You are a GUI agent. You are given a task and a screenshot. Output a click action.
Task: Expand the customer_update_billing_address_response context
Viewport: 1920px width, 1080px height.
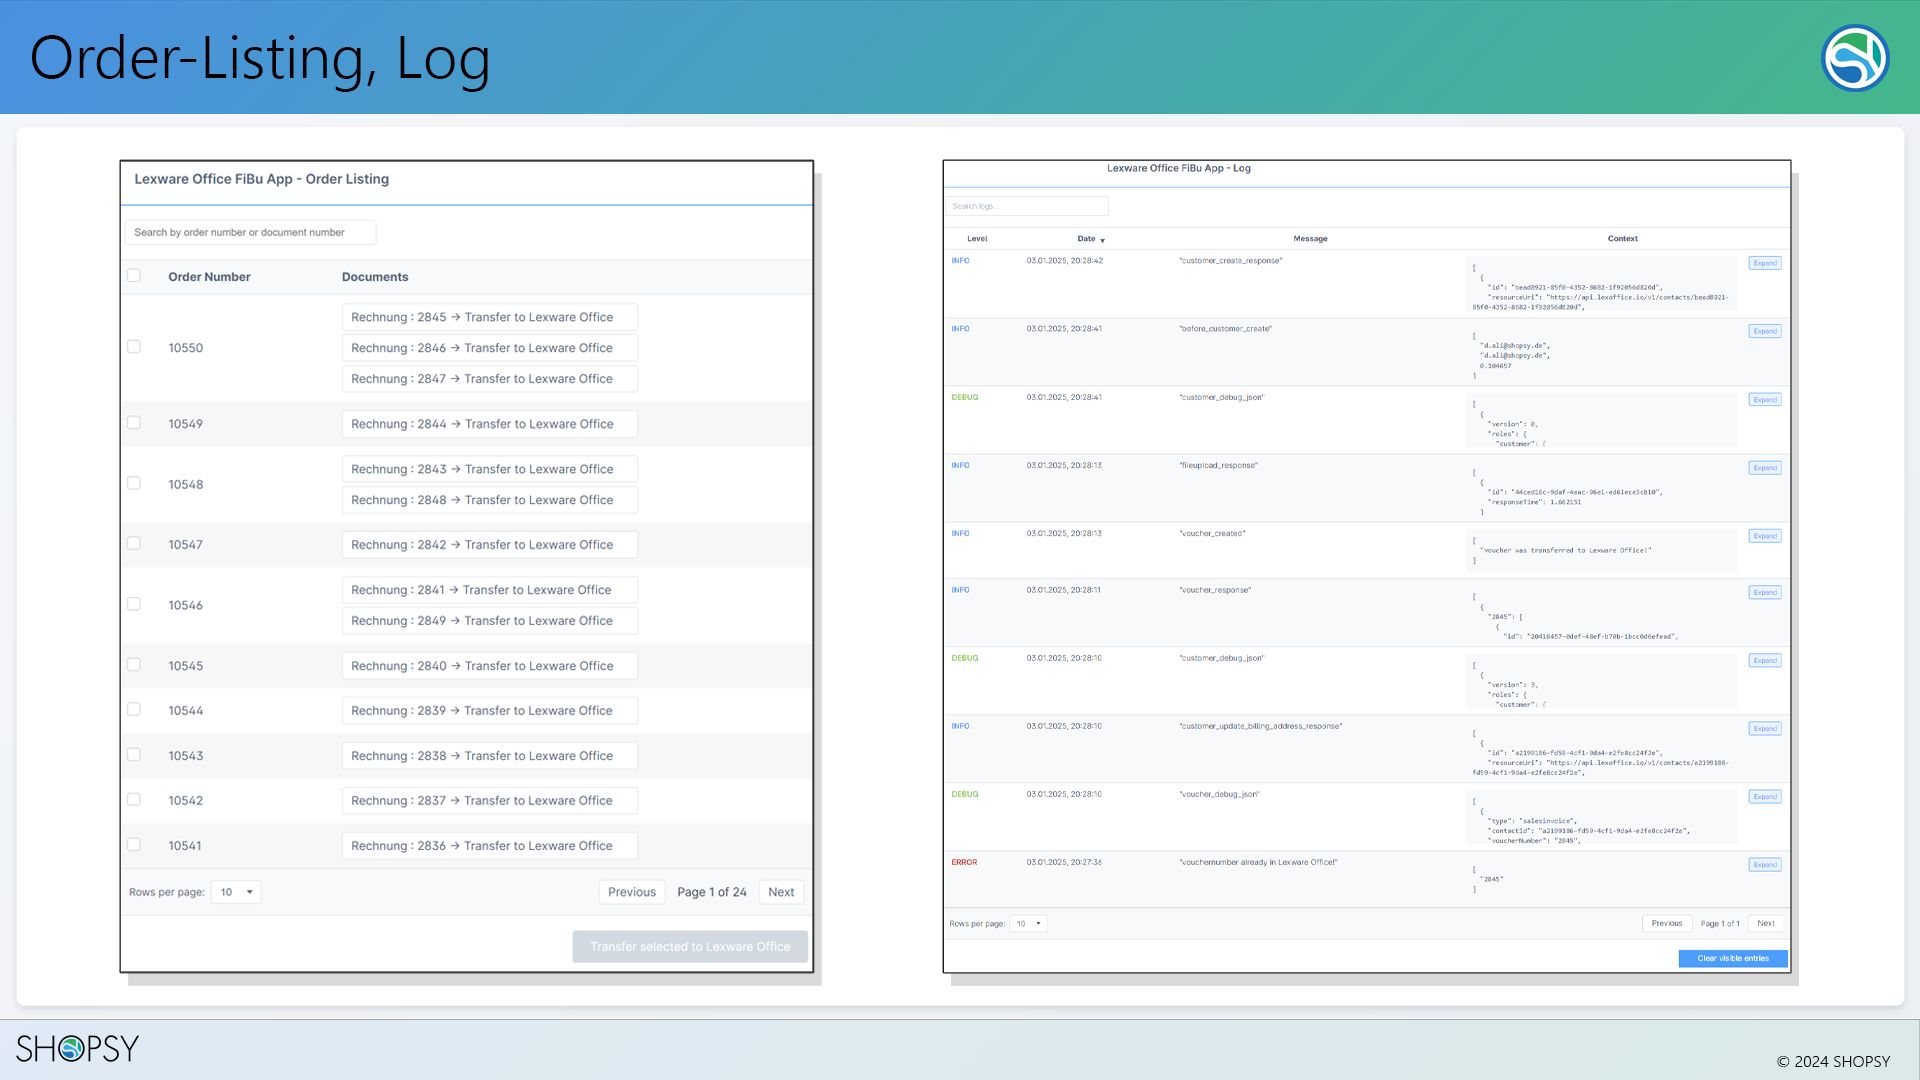[x=1765, y=729]
